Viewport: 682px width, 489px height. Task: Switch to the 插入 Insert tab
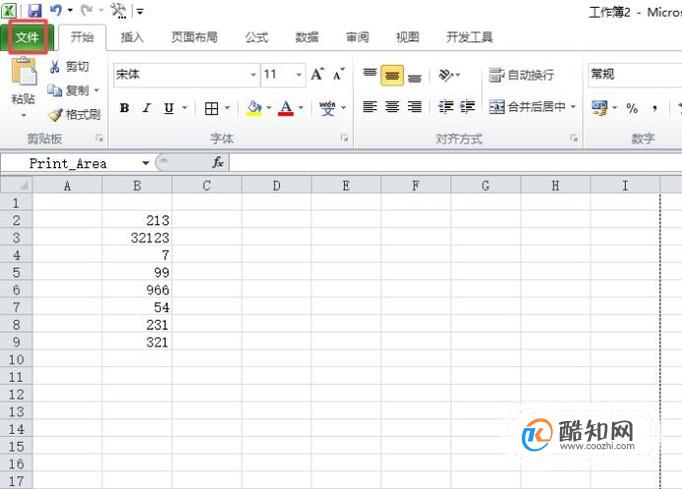pyautogui.click(x=132, y=37)
